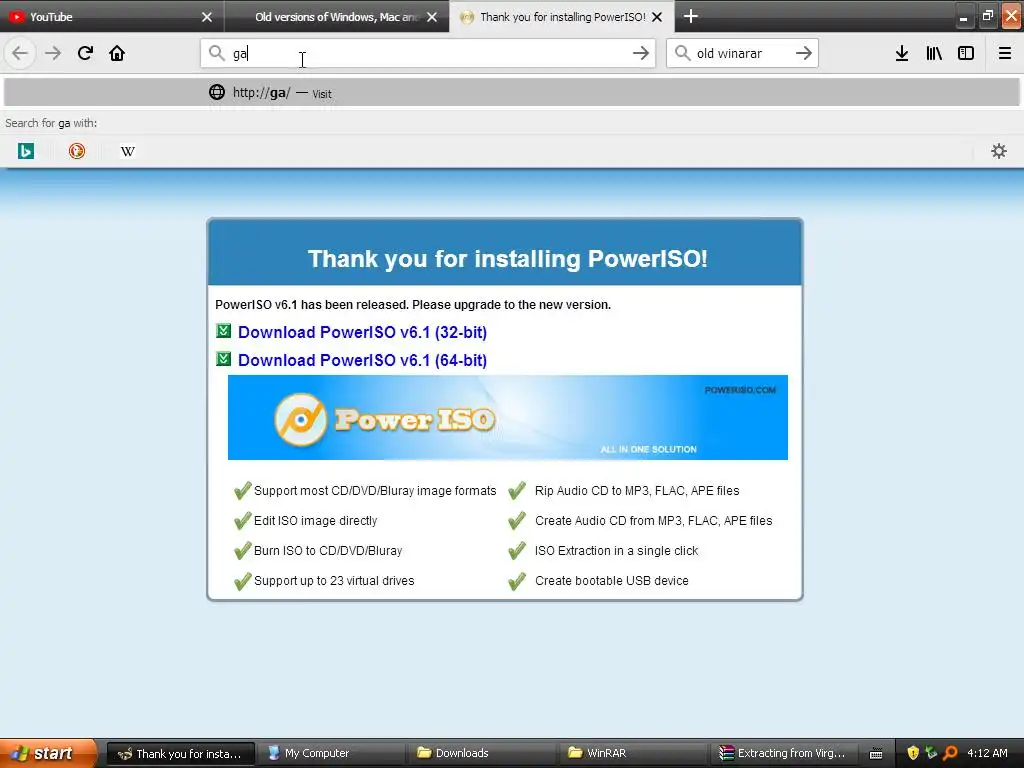Click green download icon beside 64-bit link
Screen dimensions: 1024x768
coord(223,359)
